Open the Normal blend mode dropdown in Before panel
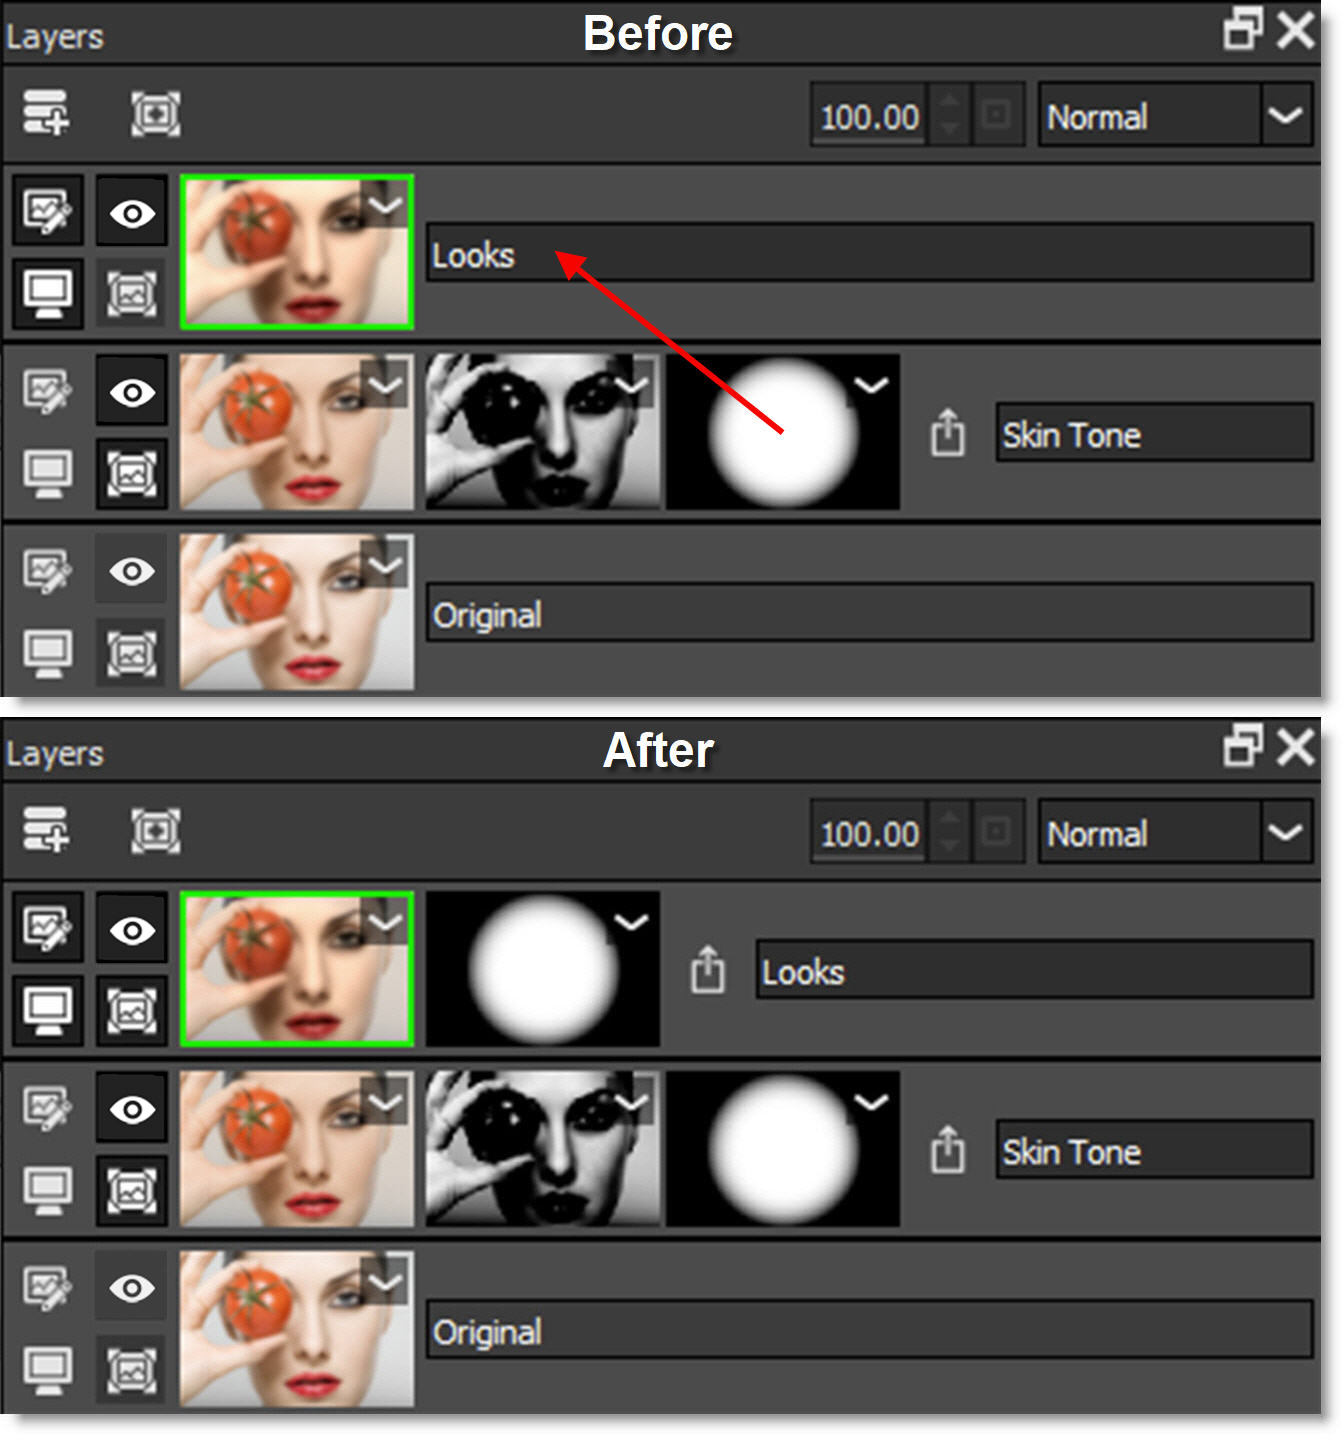Image resolution: width=1341 pixels, height=1435 pixels. (x=1284, y=116)
